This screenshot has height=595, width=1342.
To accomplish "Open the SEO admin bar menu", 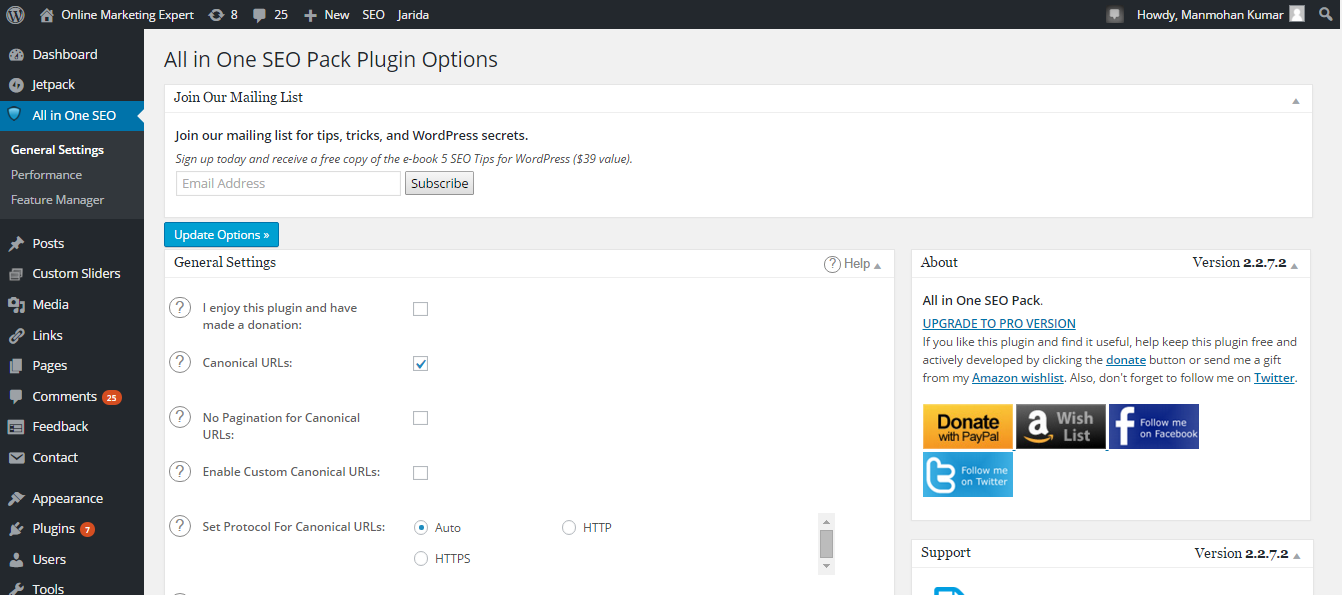I will pos(373,15).
